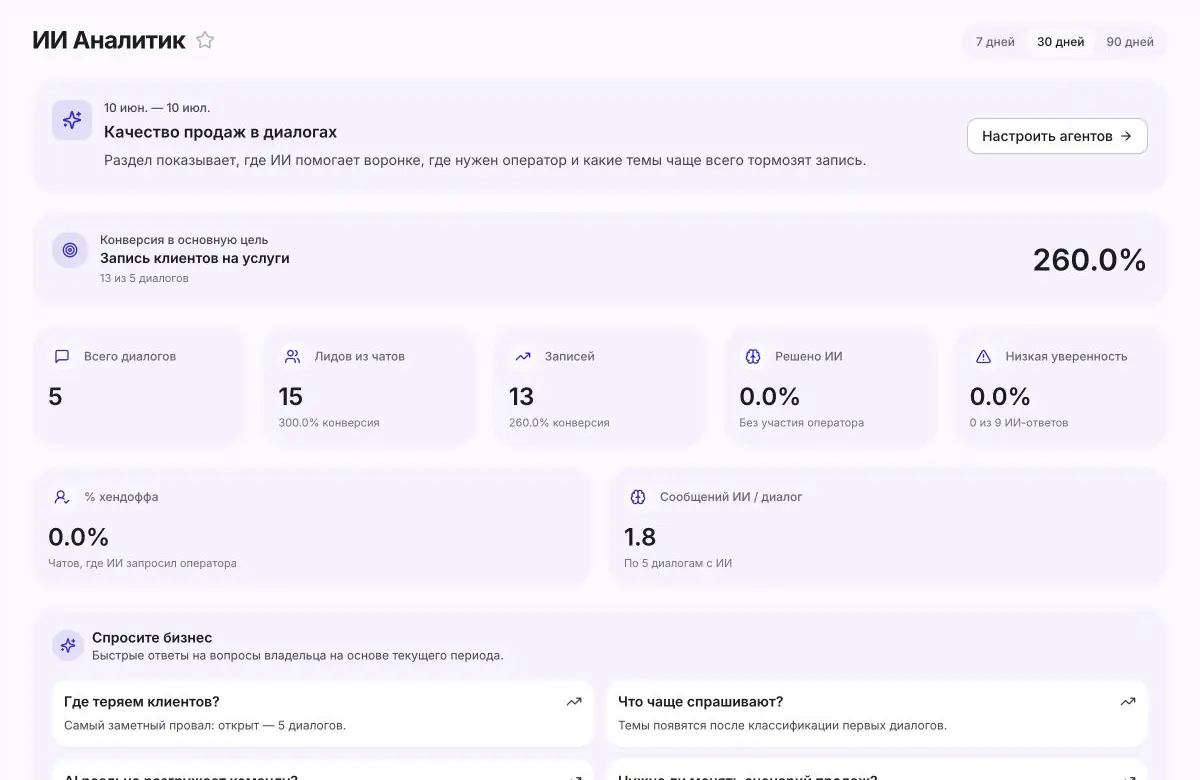Star the ИИ Аналитик page as favorite
Viewport: 1200px width, 780px height.
205,41
